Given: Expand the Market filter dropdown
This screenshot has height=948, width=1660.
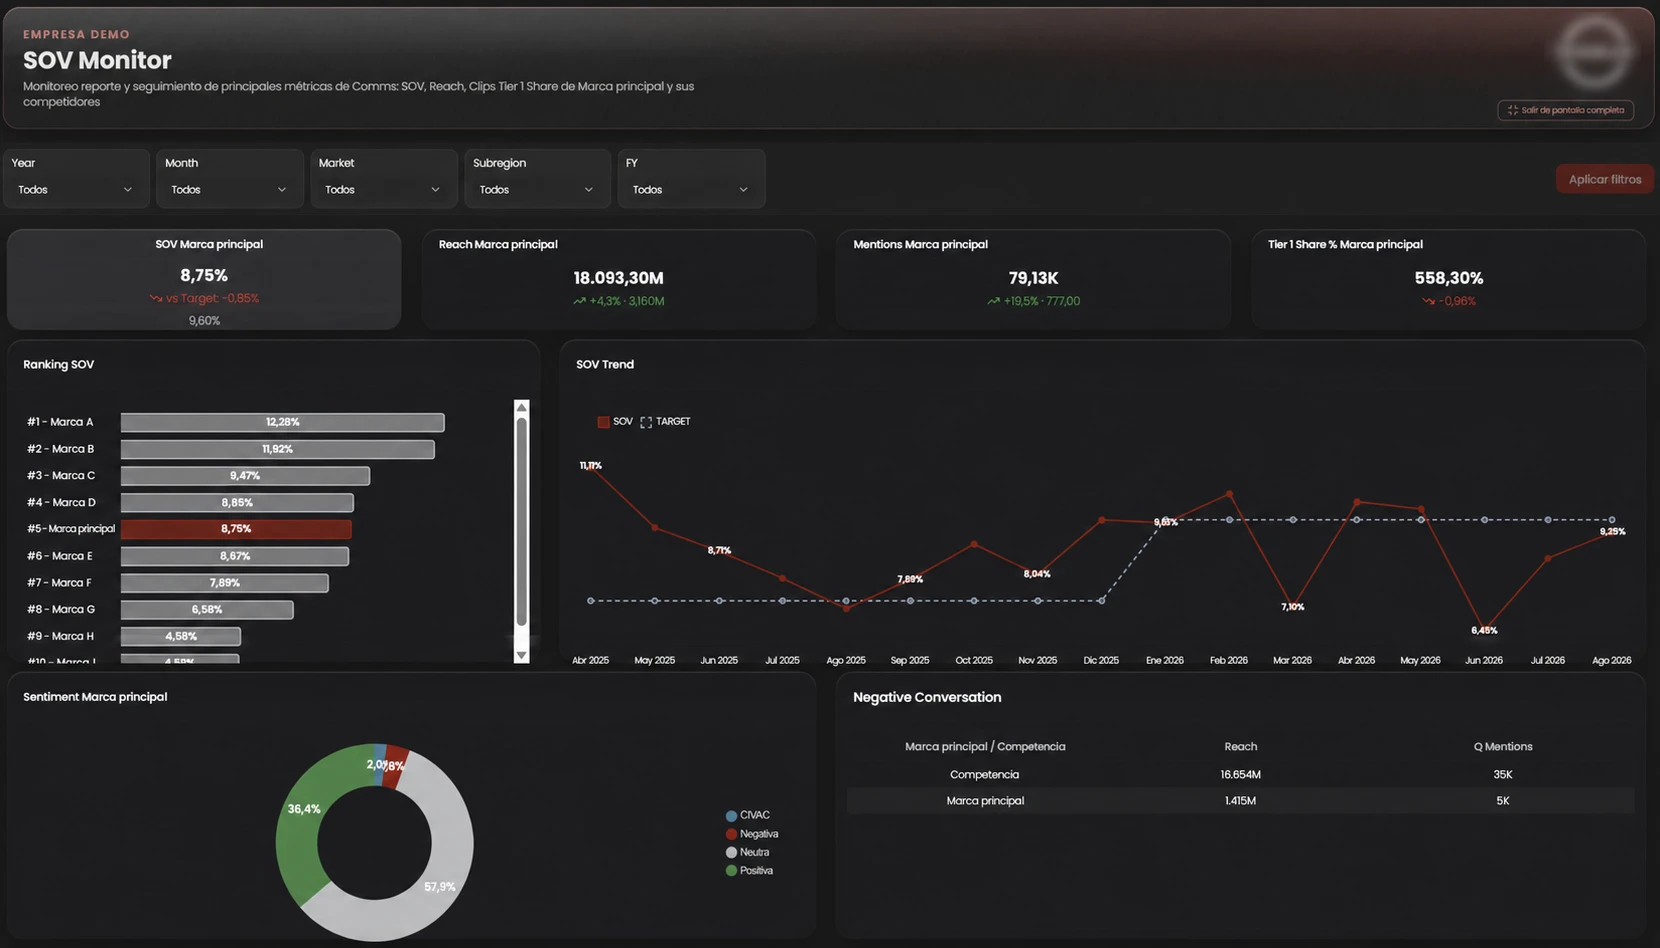Looking at the screenshot, I should click(383, 190).
